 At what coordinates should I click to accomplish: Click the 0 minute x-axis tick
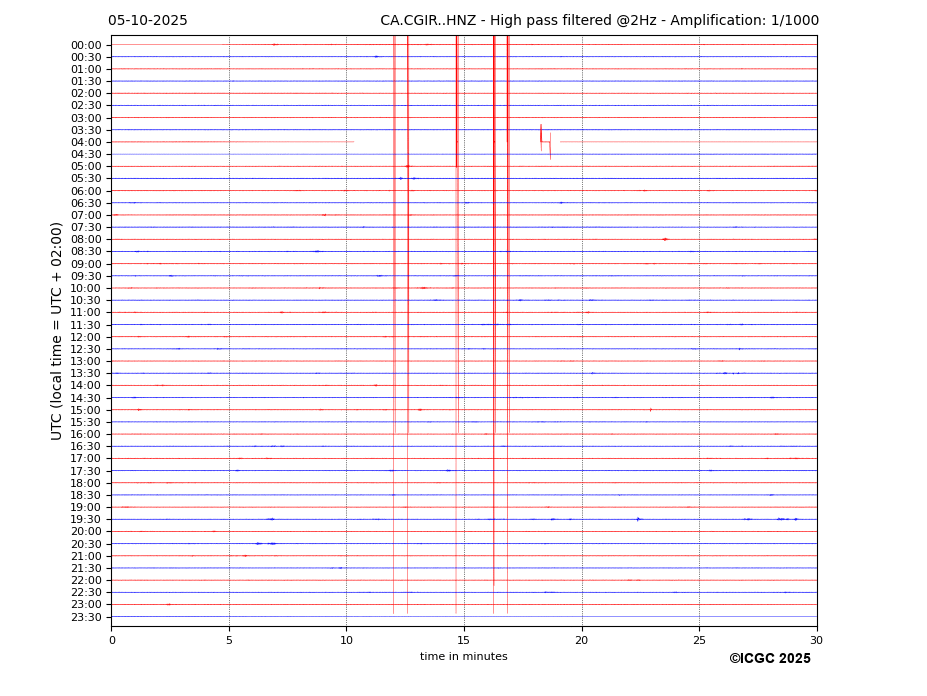112,640
